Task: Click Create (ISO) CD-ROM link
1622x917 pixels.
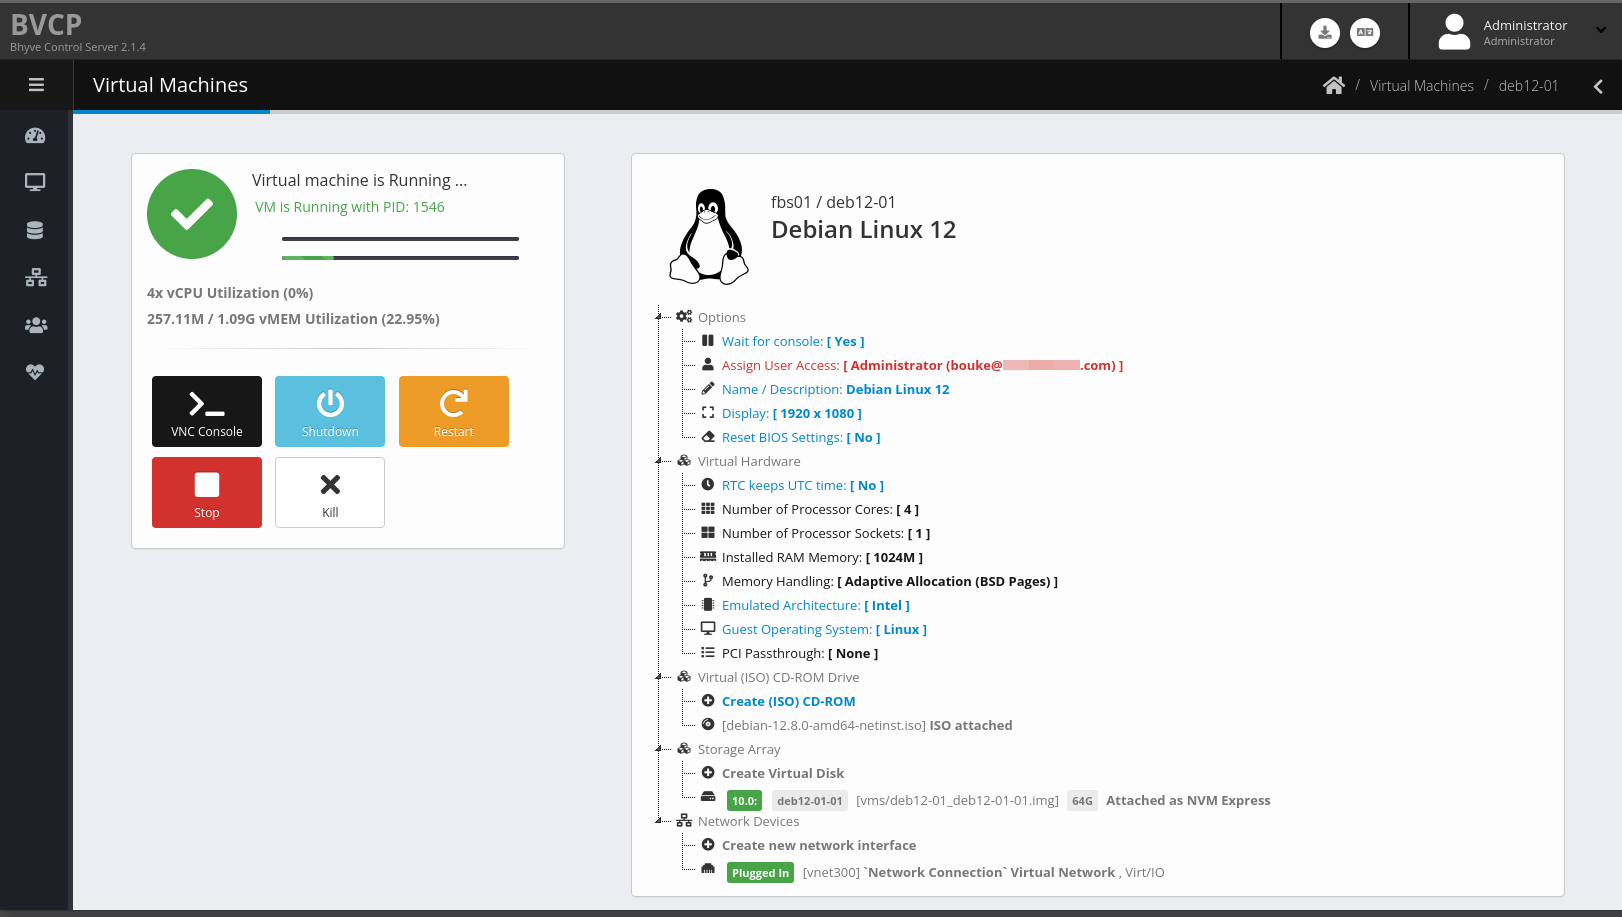Action: click(788, 701)
